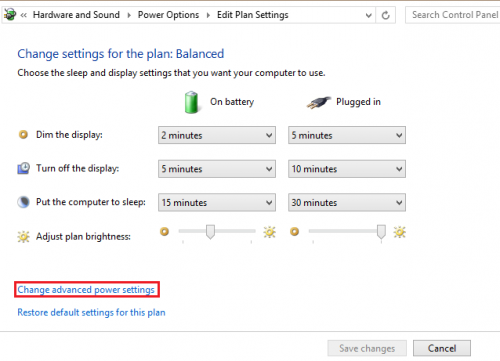Screen dimensions: 500x361
Task: Open Put computer to sleep battery dropdown
Action: pyautogui.click(x=217, y=202)
